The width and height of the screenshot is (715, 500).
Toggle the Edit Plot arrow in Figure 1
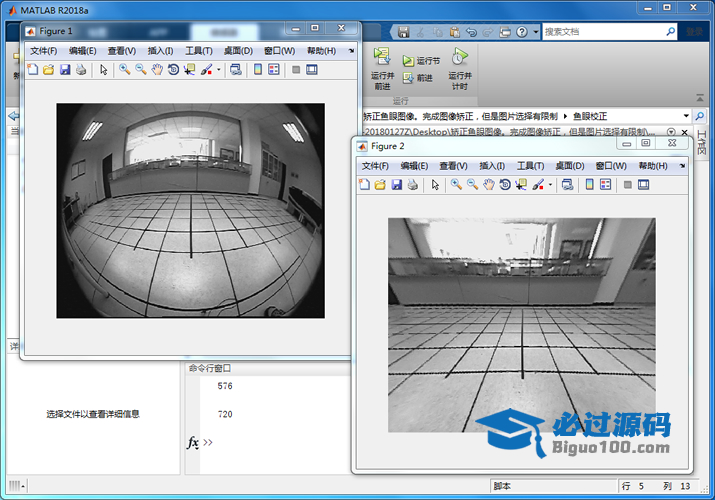coord(103,70)
